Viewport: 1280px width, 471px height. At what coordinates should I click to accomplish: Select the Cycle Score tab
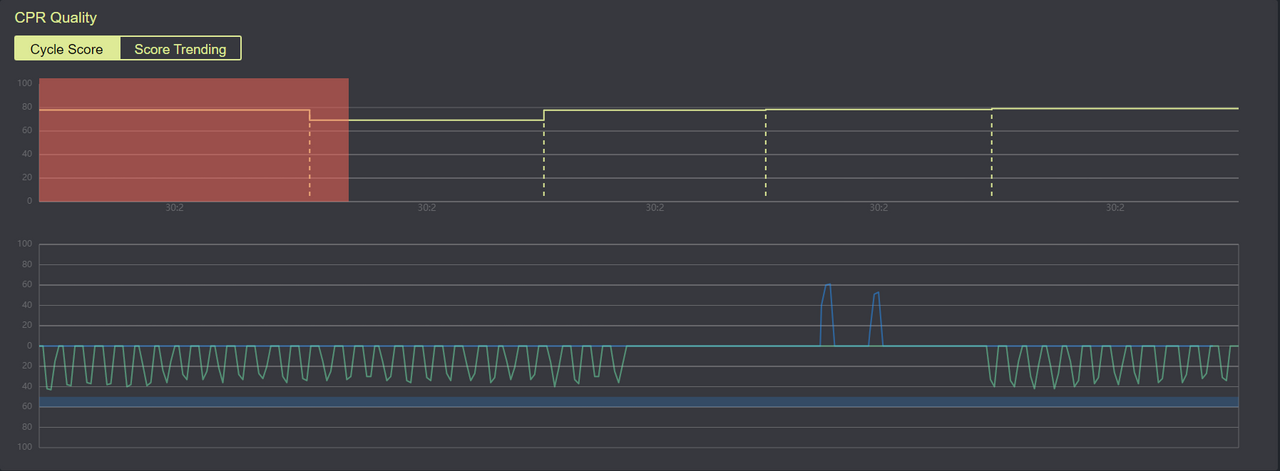[x=67, y=49]
